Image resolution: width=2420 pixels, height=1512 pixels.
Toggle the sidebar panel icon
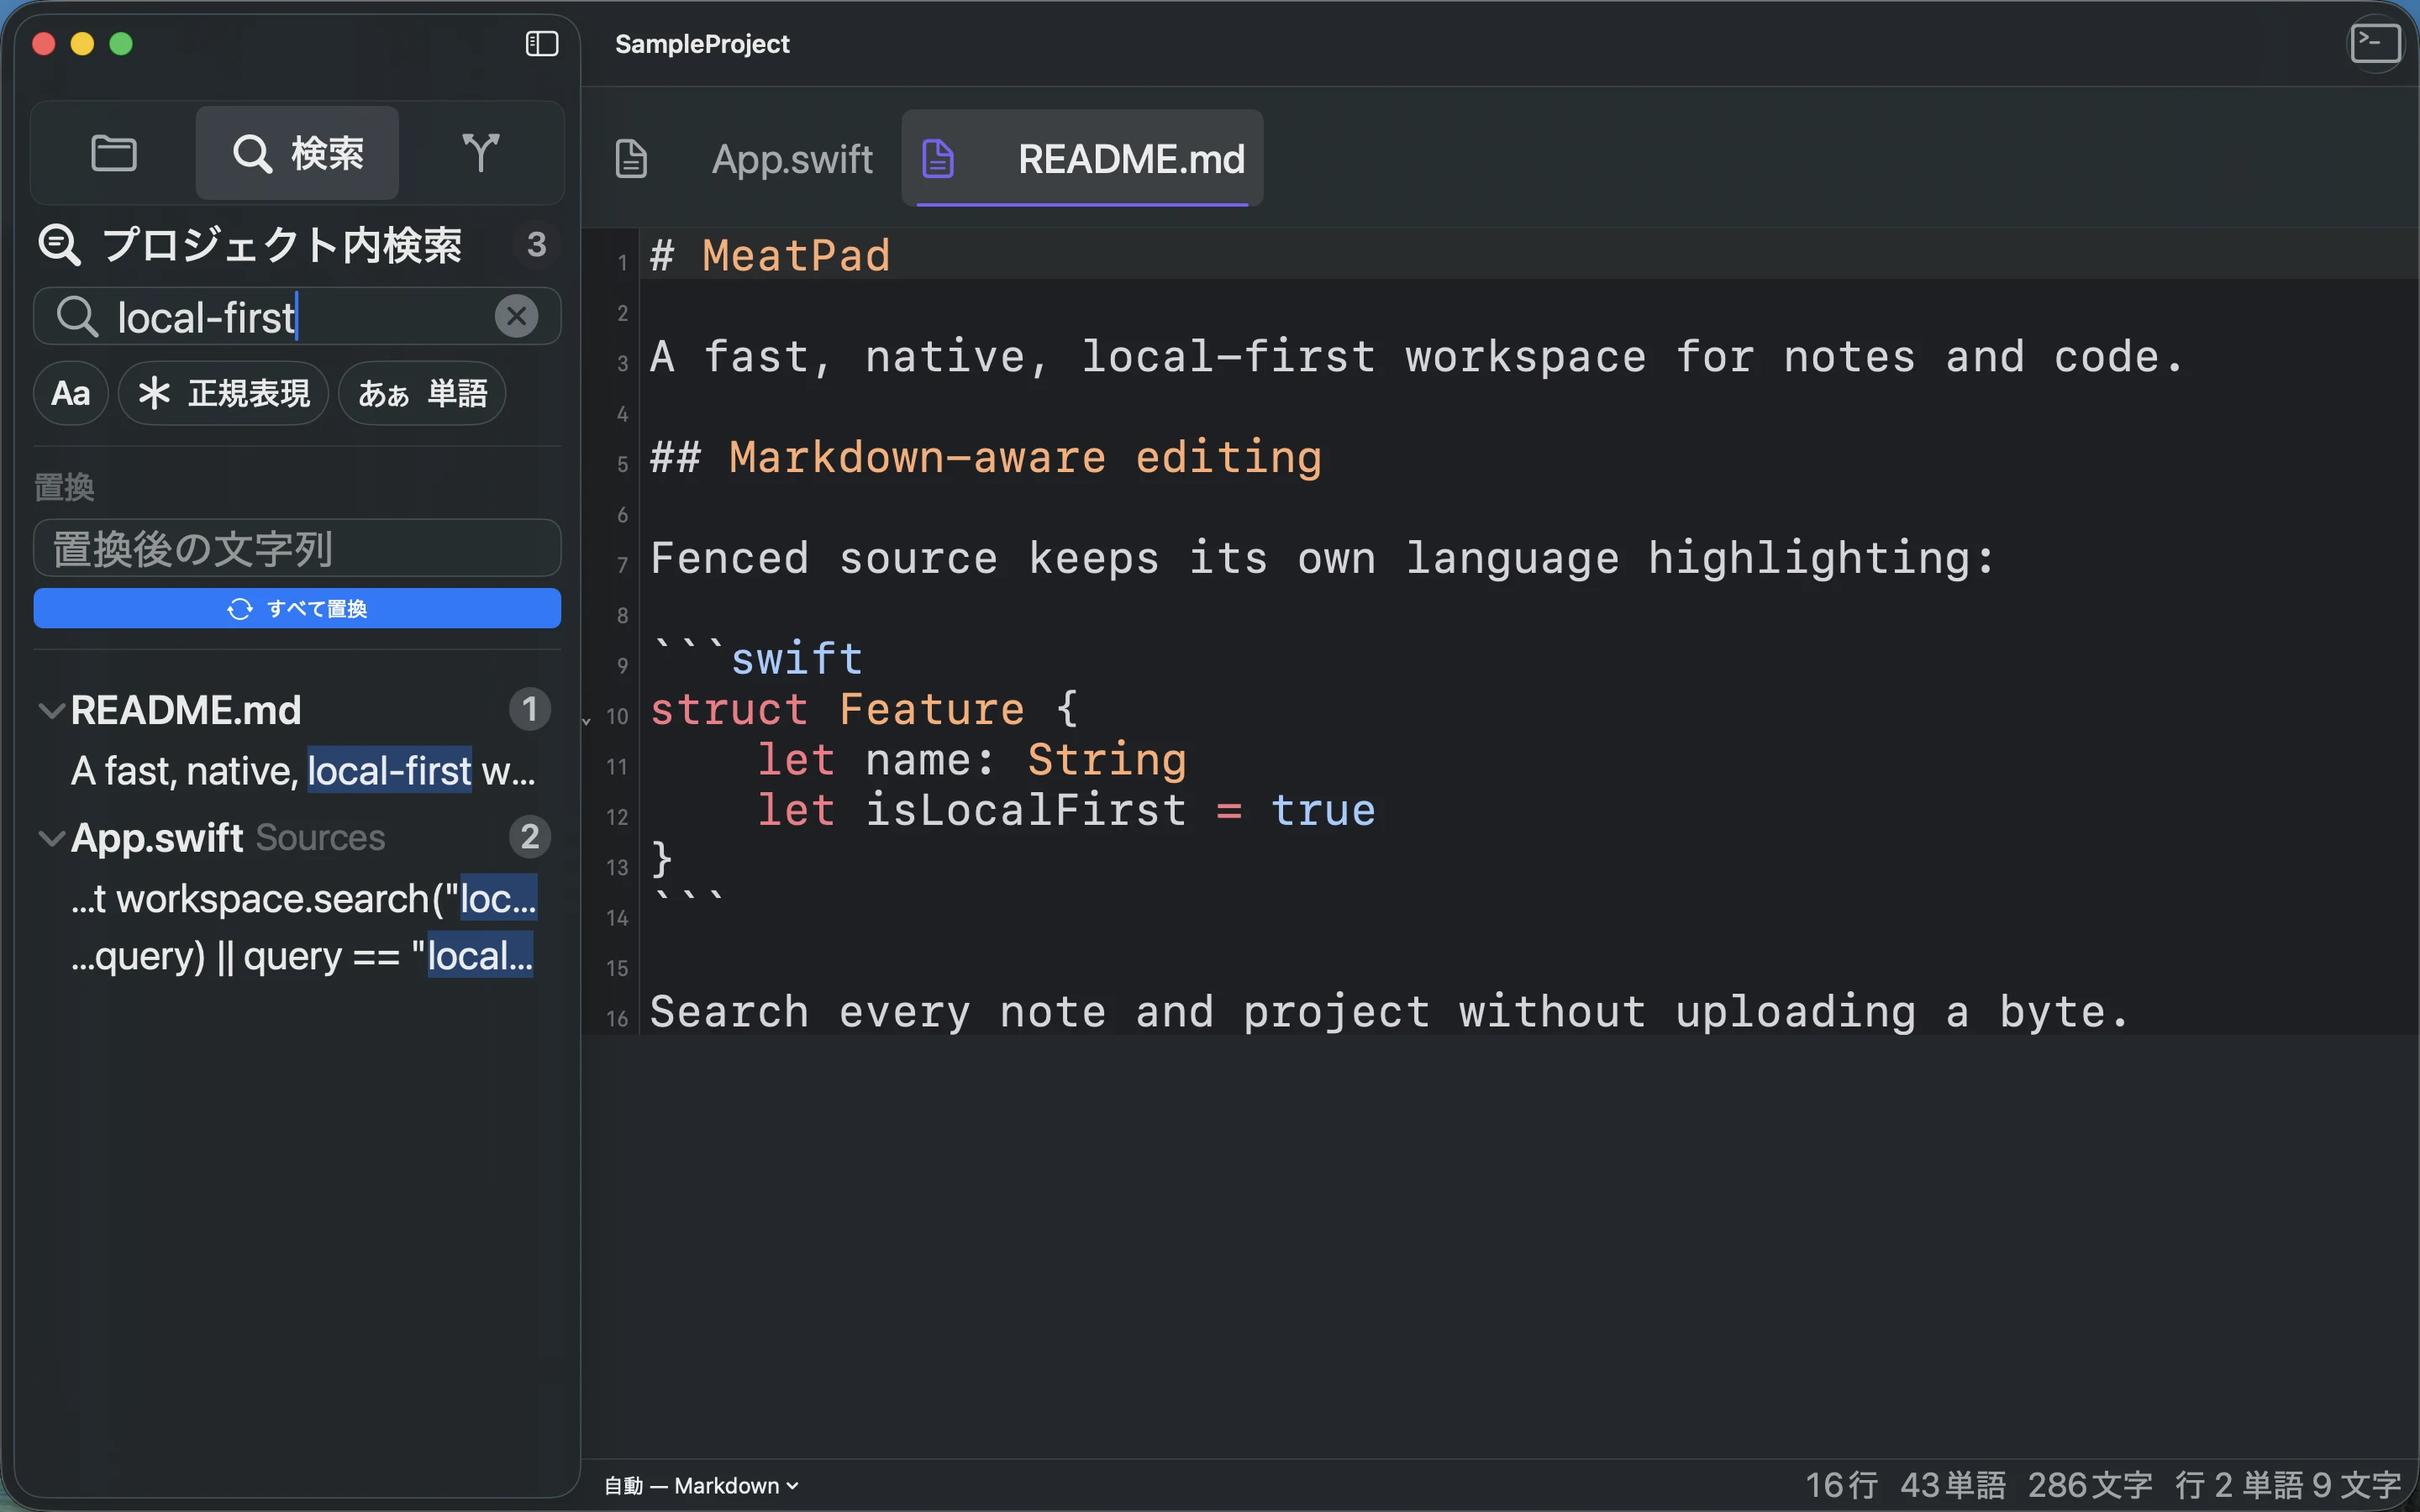[542, 44]
